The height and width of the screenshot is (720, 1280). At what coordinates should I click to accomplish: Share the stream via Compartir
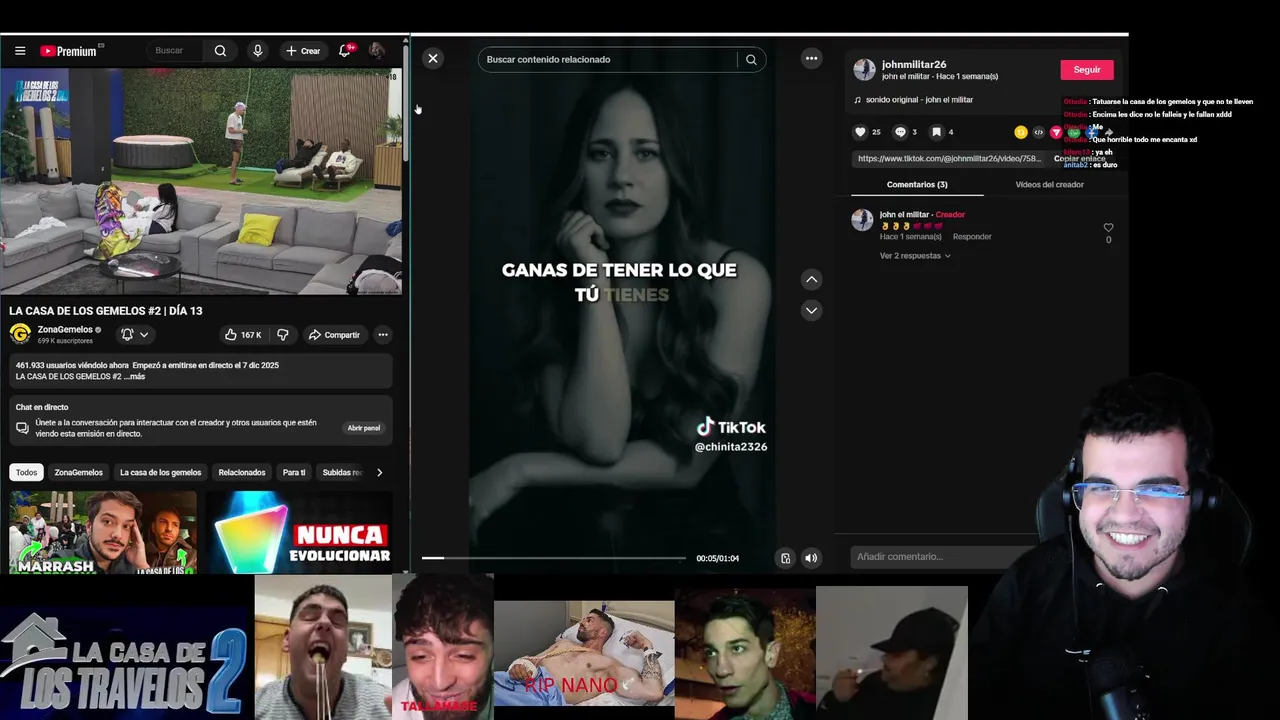334,335
